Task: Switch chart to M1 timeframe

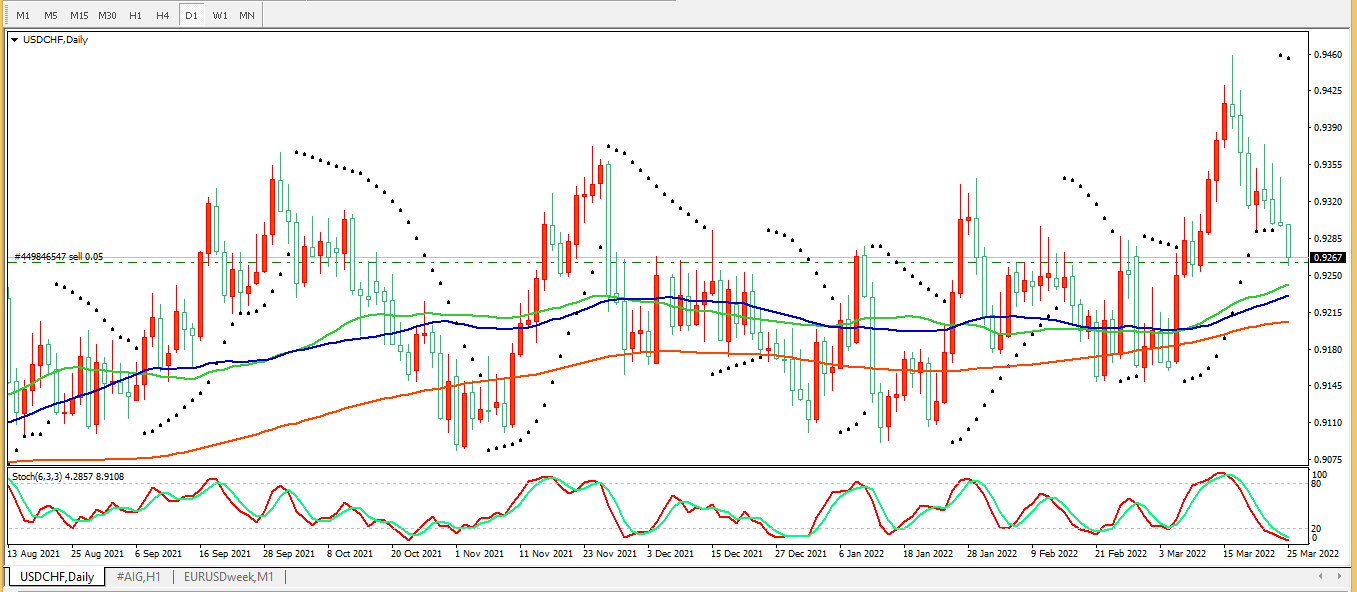Action: [23, 16]
